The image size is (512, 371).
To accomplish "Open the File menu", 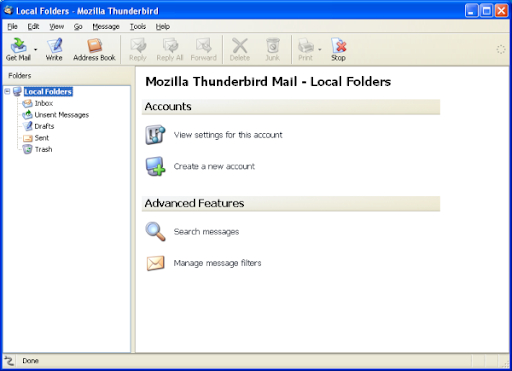I will coord(12,26).
